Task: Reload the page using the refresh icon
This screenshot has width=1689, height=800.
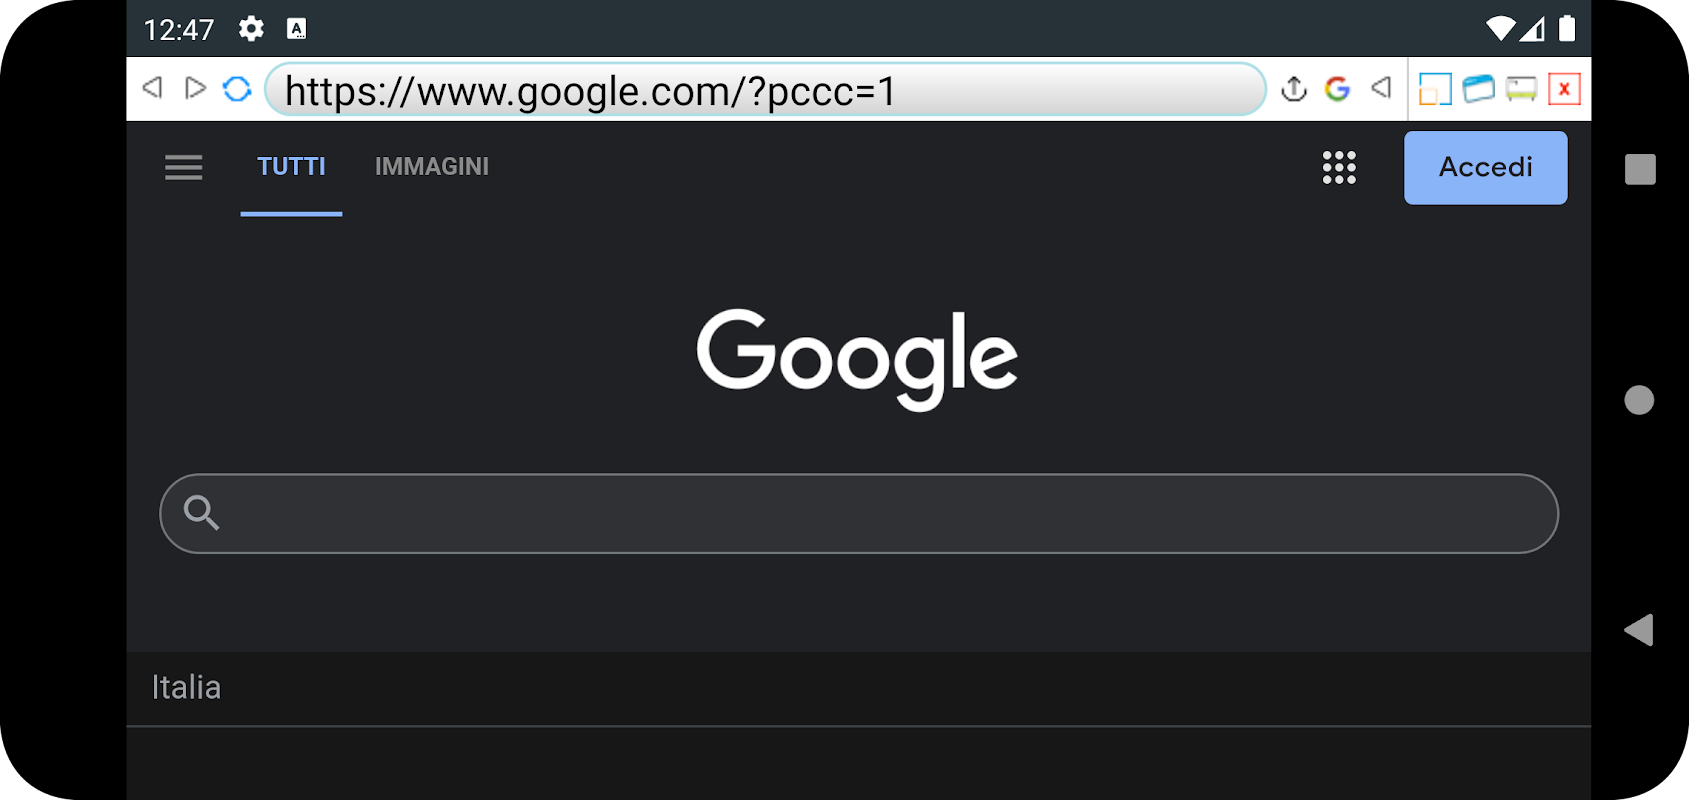Action: pyautogui.click(x=237, y=89)
